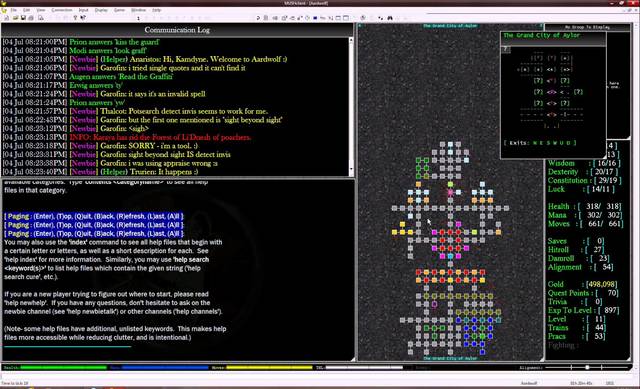Click the Quest Points stat line
The width and height of the screenshot is (640, 389).
coord(583,293)
